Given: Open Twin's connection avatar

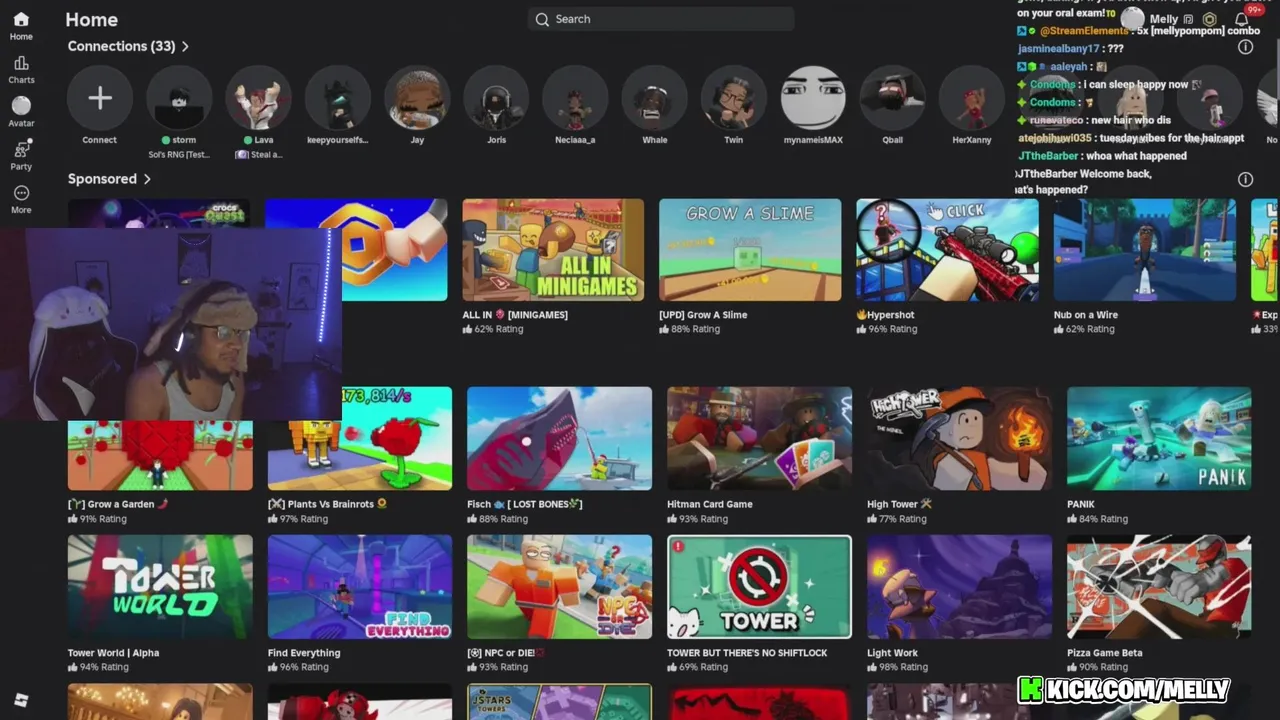Looking at the screenshot, I should click(733, 98).
